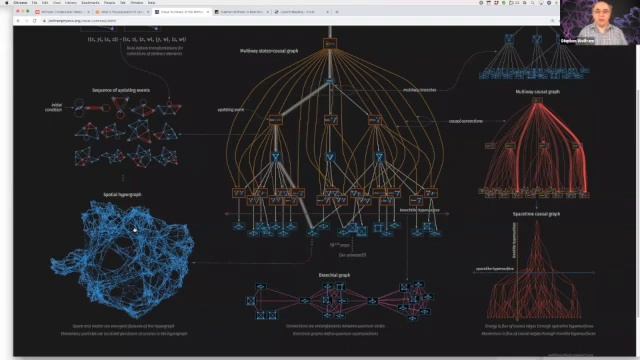Click the top root node of multiway graph

[330, 43]
